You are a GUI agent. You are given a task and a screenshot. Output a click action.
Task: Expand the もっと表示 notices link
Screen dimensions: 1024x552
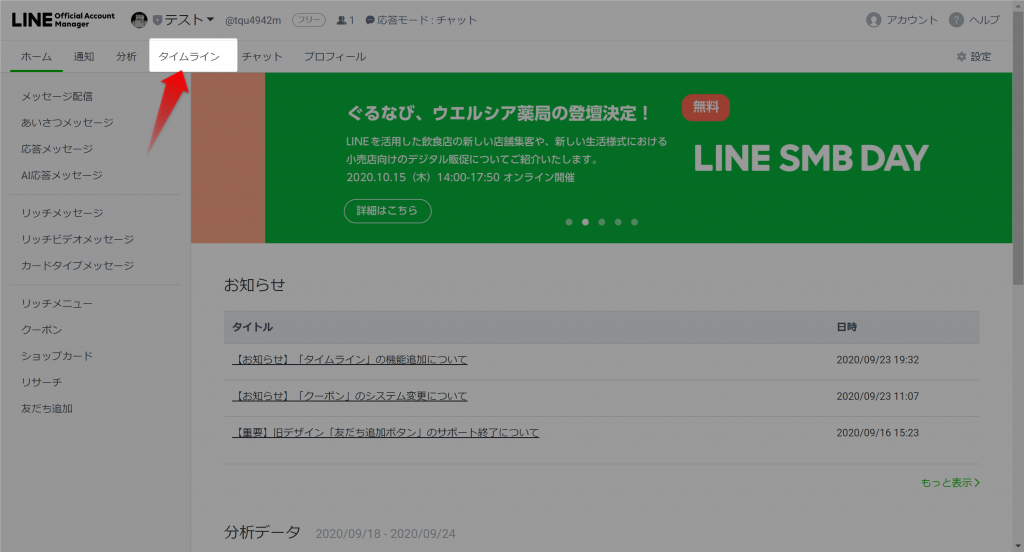click(949, 483)
